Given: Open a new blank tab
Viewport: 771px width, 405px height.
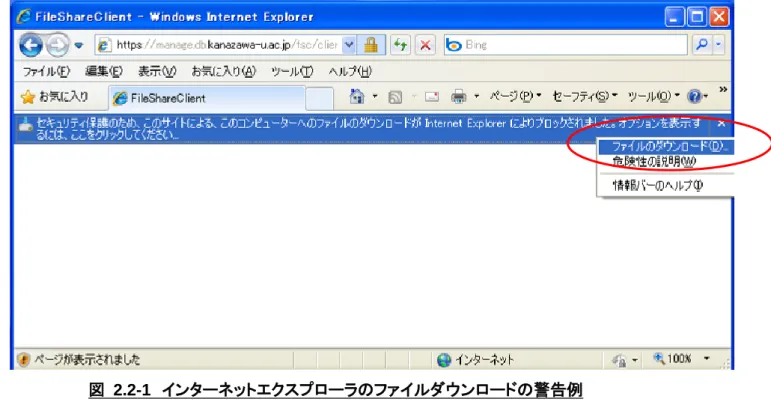Looking at the screenshot, I should tap(320, 98).
